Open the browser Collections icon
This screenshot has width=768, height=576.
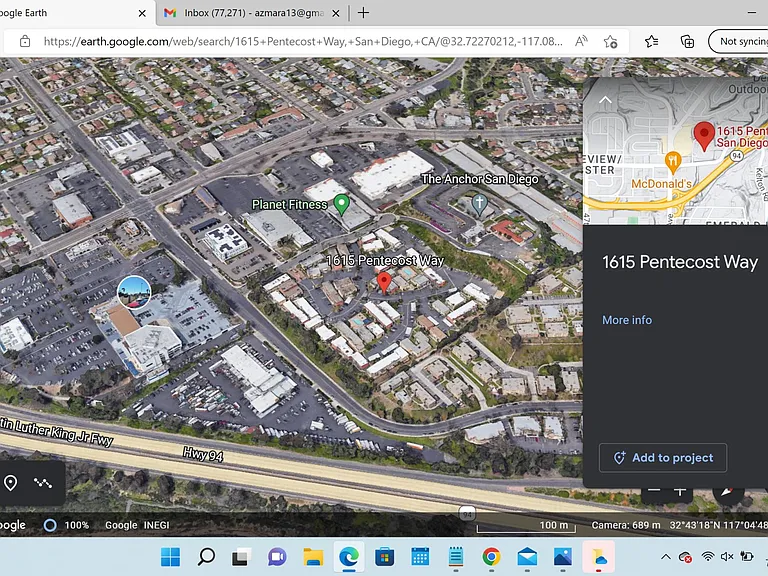click(x=687, y=42)
